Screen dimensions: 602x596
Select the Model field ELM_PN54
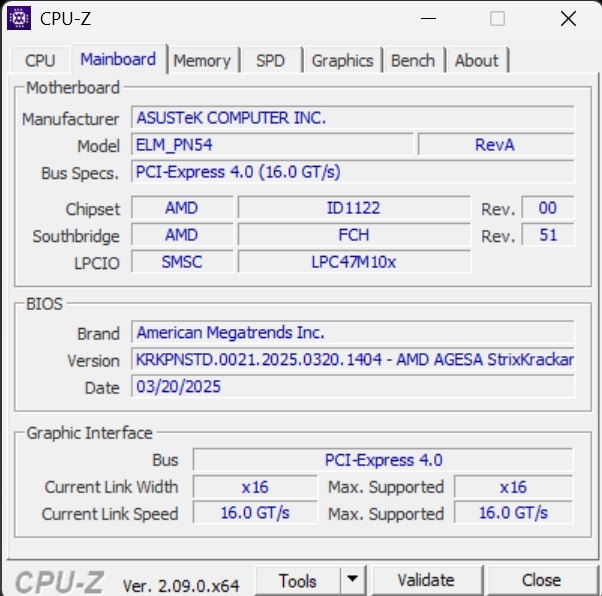[272, 145]
